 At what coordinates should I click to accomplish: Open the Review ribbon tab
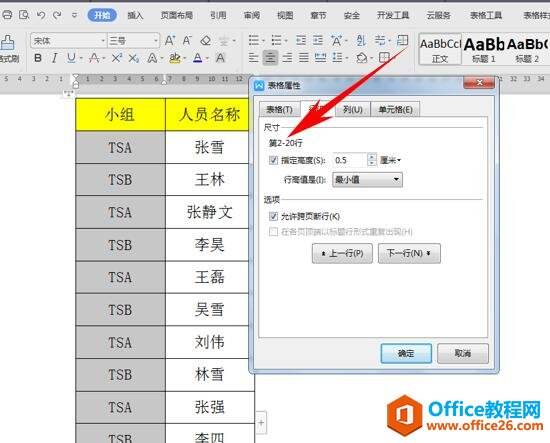point(251,15)
